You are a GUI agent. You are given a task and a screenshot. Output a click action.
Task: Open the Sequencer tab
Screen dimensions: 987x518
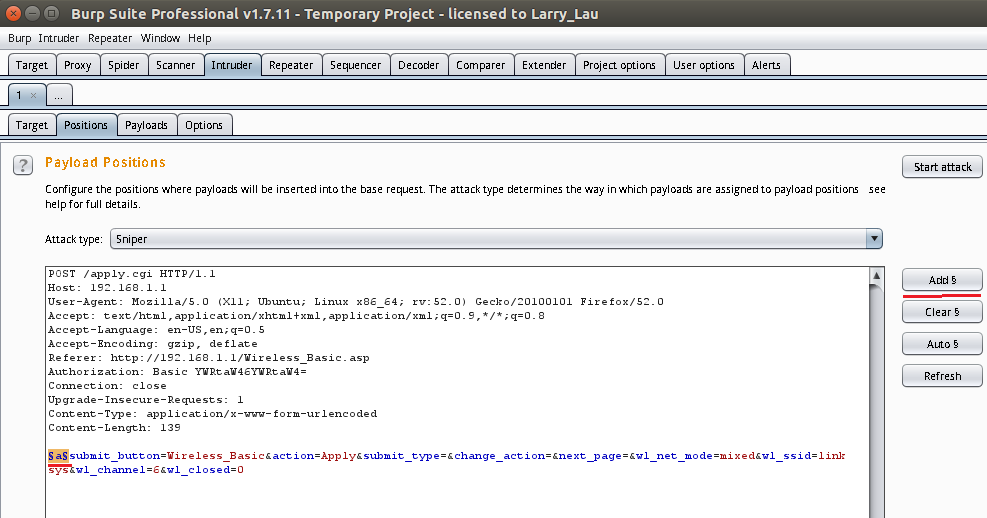point(356,65)
